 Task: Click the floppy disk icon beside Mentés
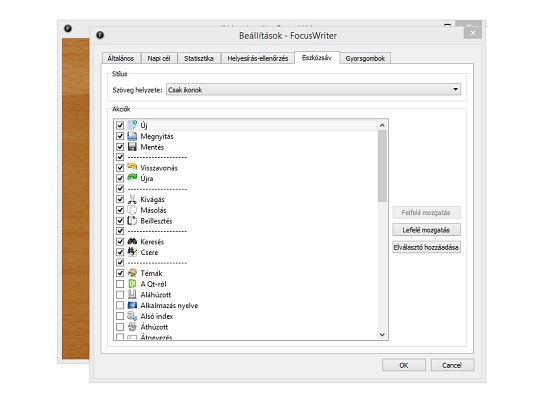coord(132,147)
